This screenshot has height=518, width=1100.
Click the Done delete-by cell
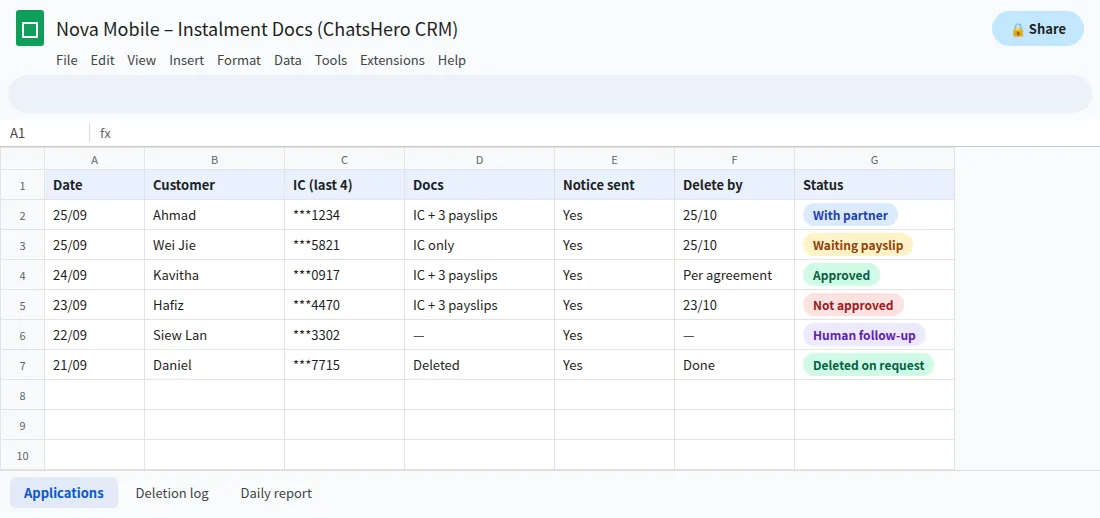(735, 365)
